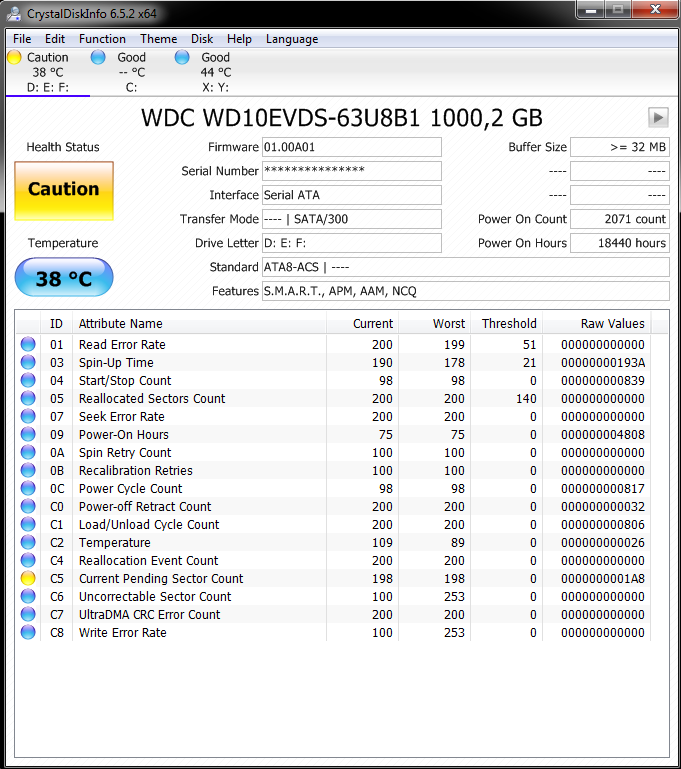The image size is (681, 769).
Task: Minimize the CrystalDiskInfo window
Action: tap(591, 10)
